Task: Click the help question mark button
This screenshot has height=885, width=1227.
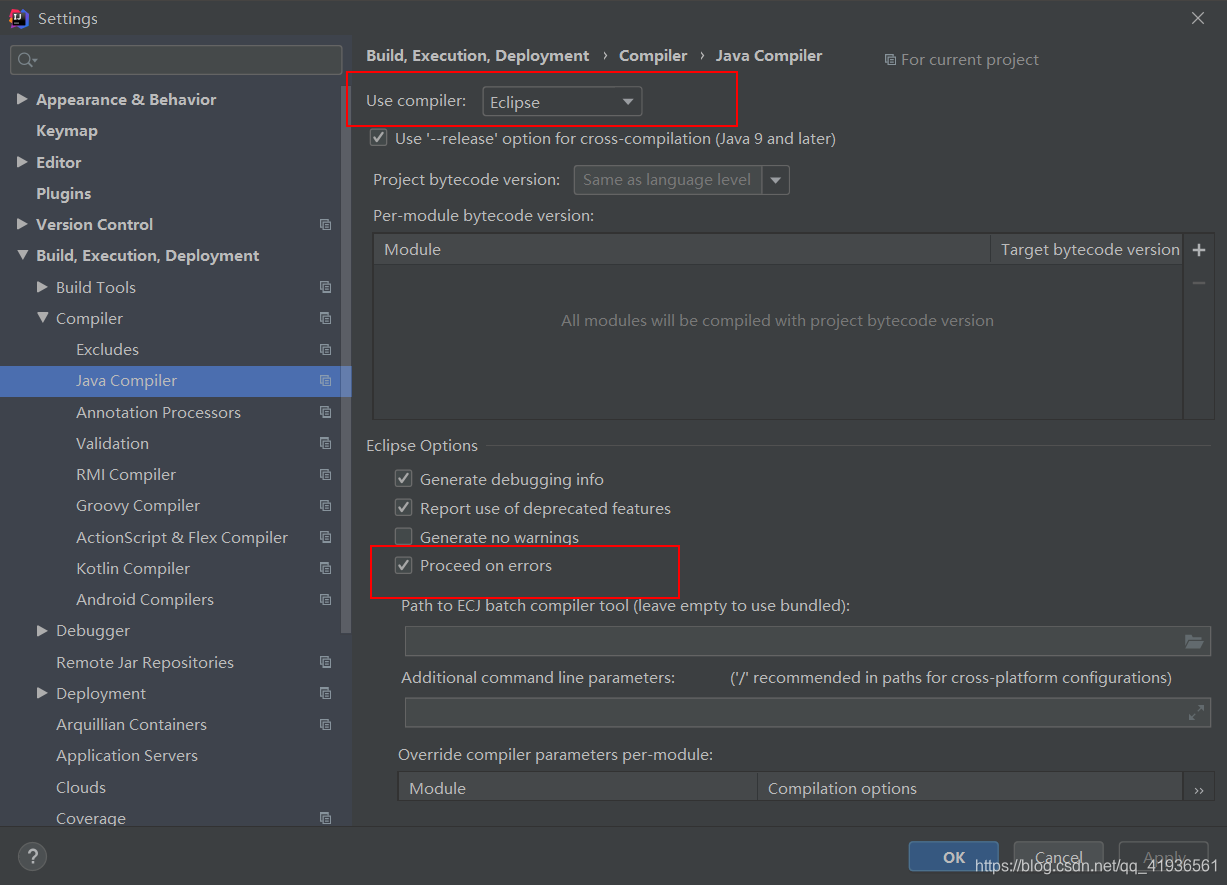Action: click(x=32, y=857)
